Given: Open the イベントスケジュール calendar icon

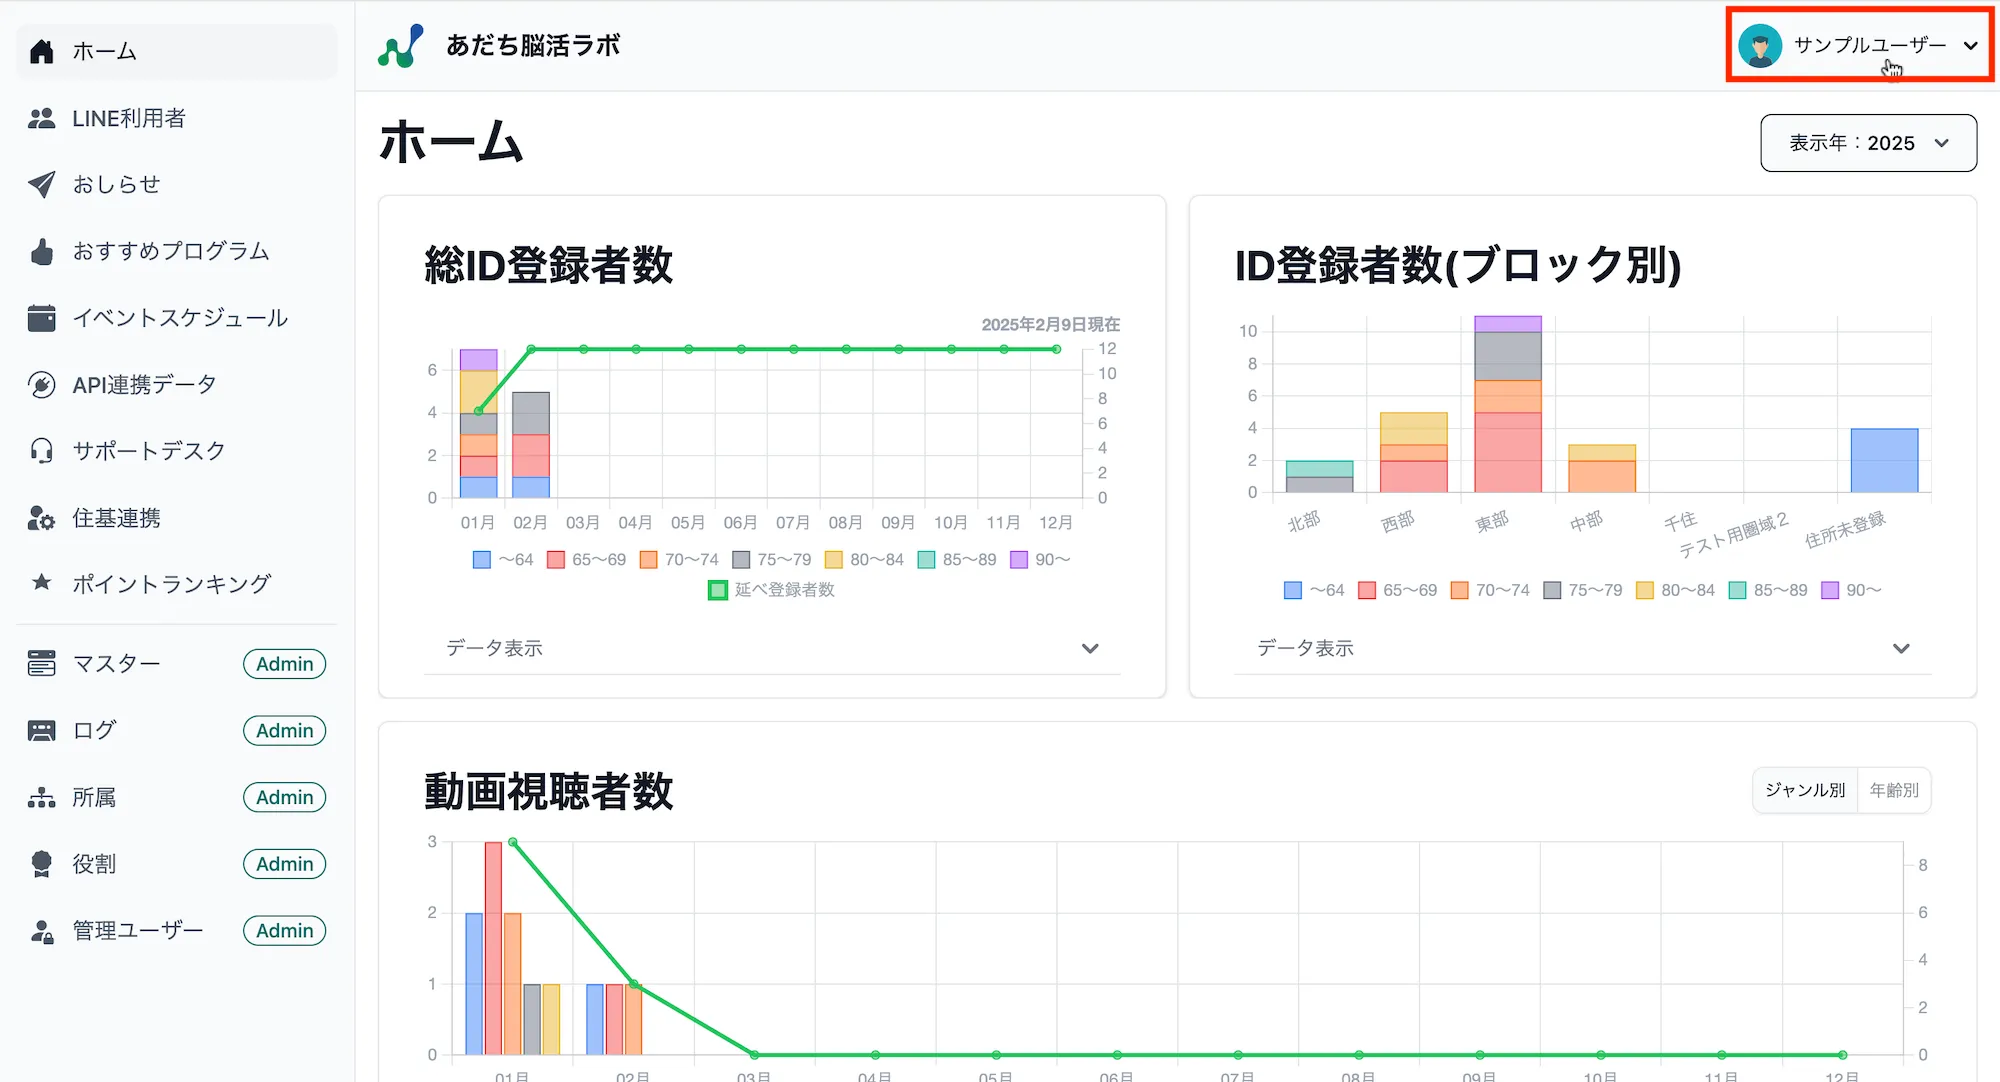Looking at the screenshot, I should point(41,318).
